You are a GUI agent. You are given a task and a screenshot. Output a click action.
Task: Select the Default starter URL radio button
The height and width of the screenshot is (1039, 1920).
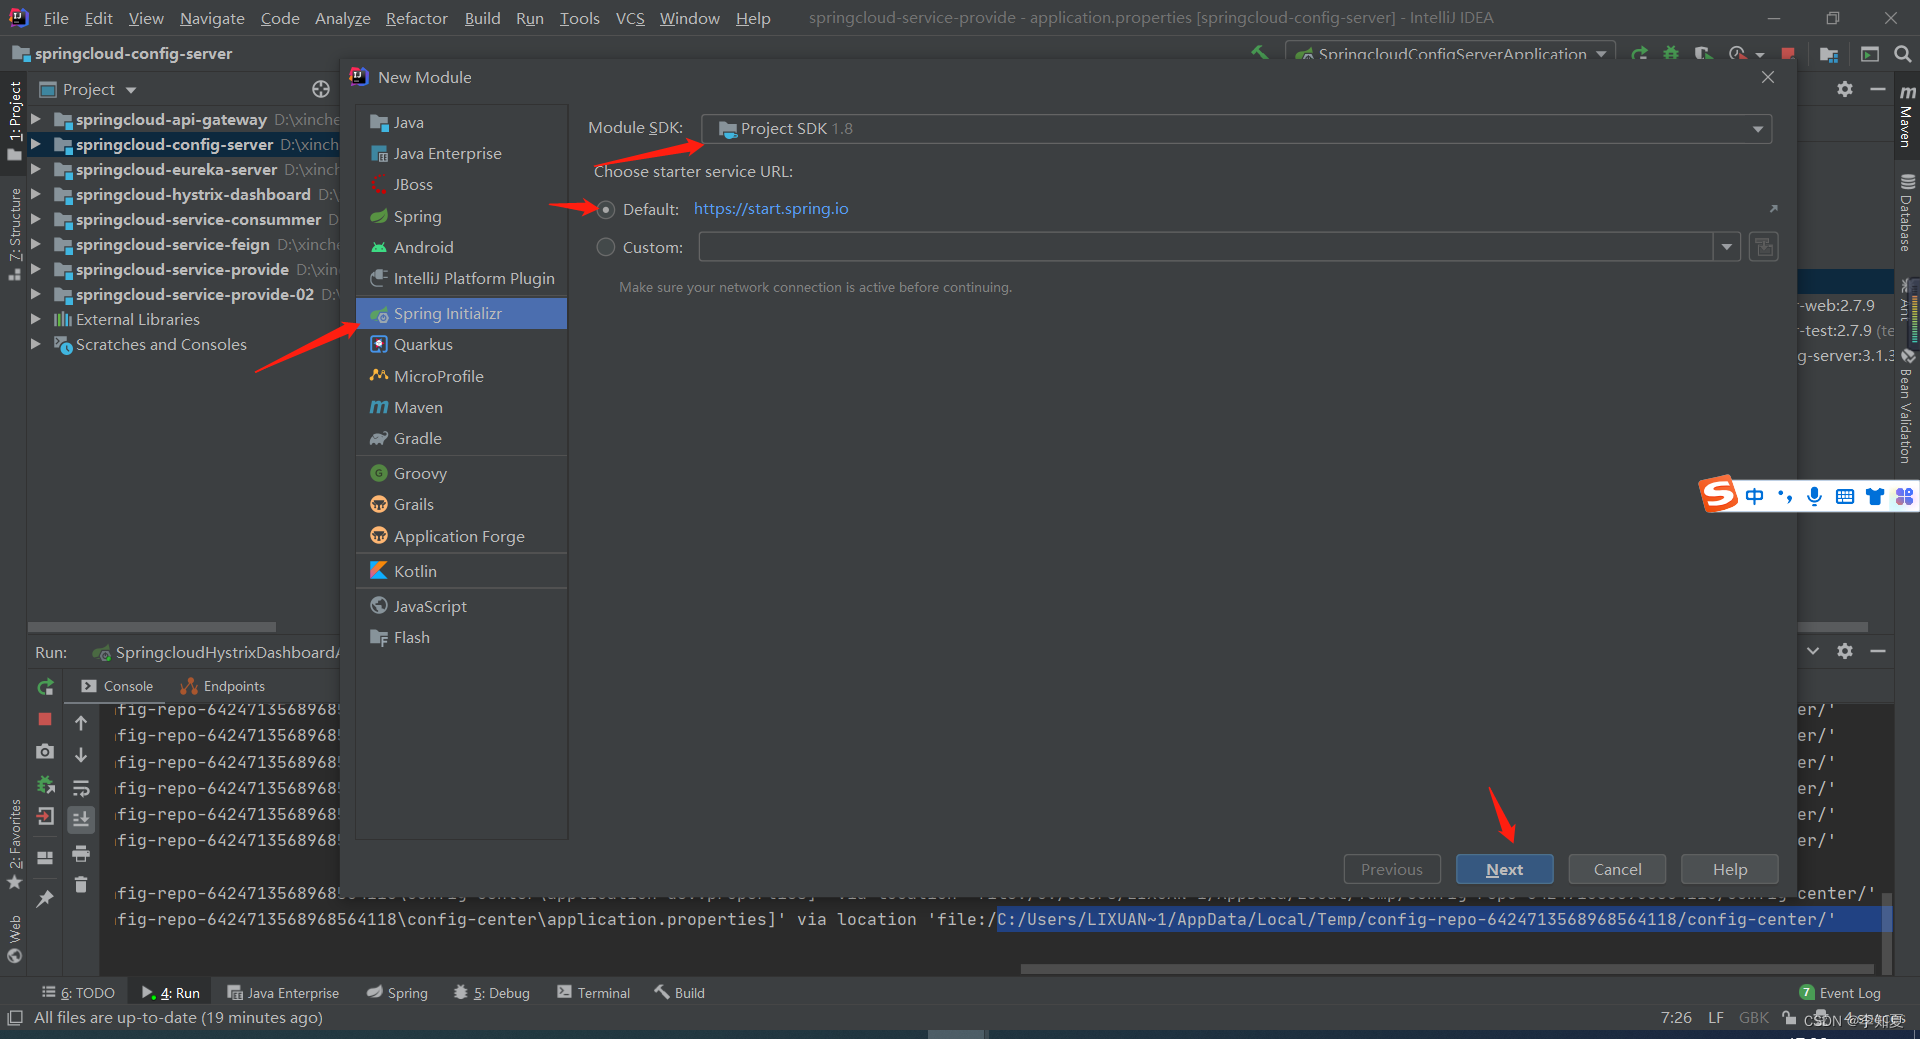606,209
